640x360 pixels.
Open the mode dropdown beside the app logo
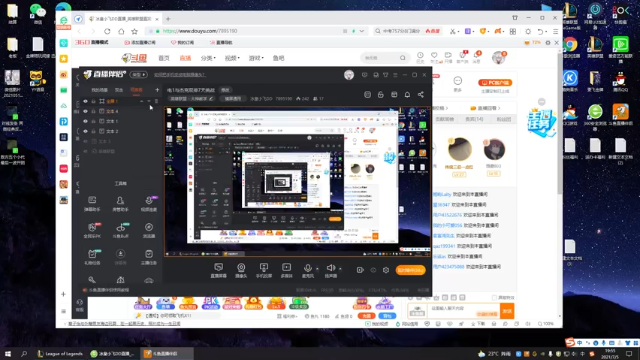[x=139, y=75]
